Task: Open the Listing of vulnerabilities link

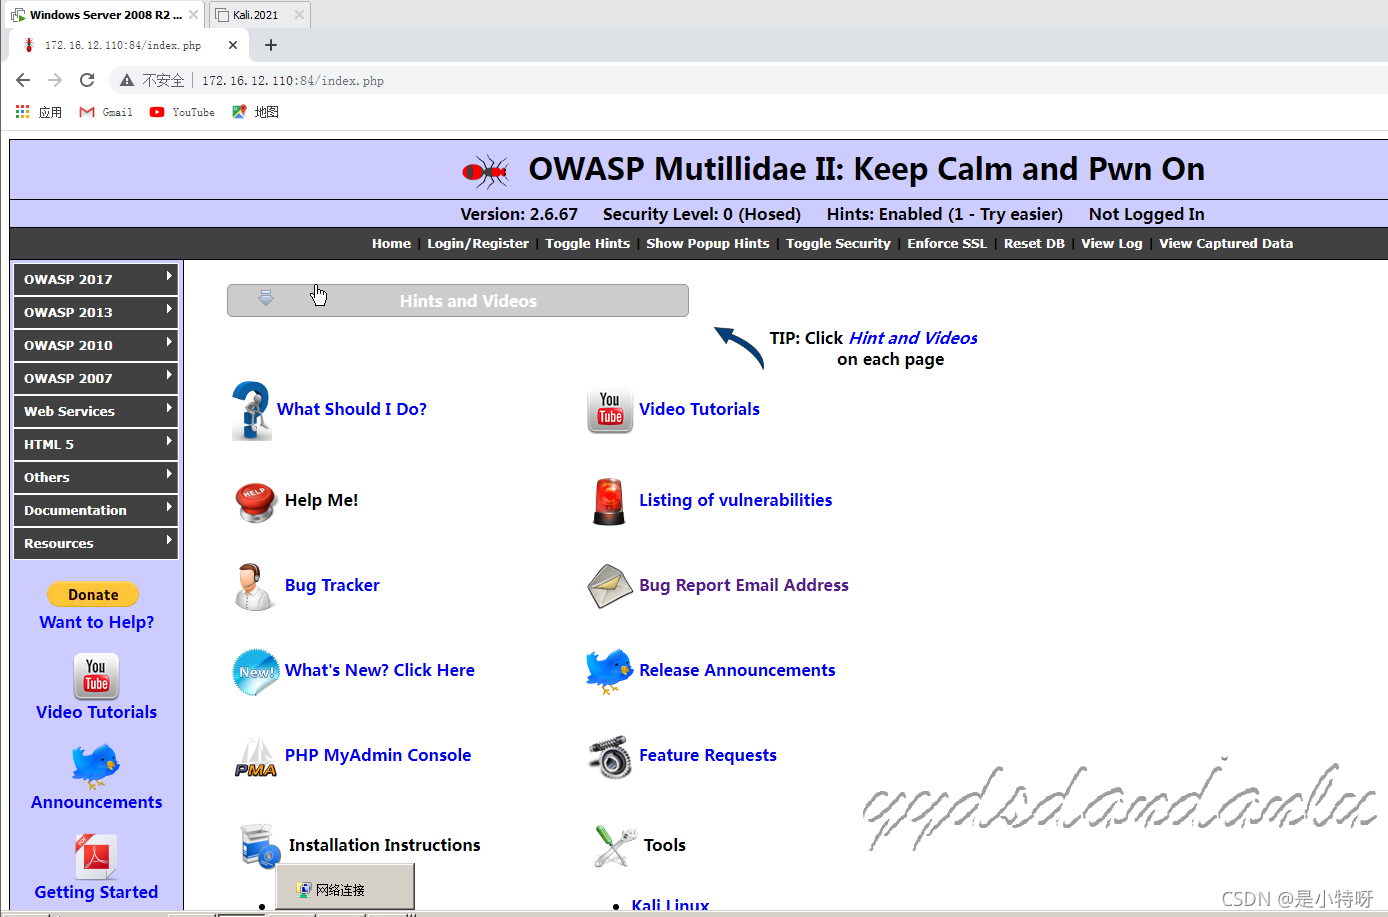Action: pyautogui.click(x=736, y=500)
